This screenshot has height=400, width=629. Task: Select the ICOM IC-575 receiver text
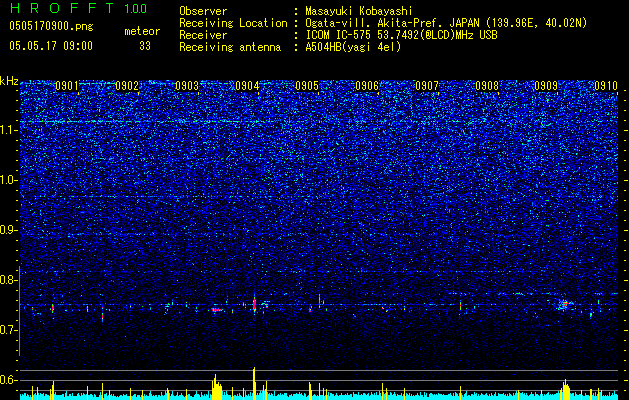click(401, 35)
